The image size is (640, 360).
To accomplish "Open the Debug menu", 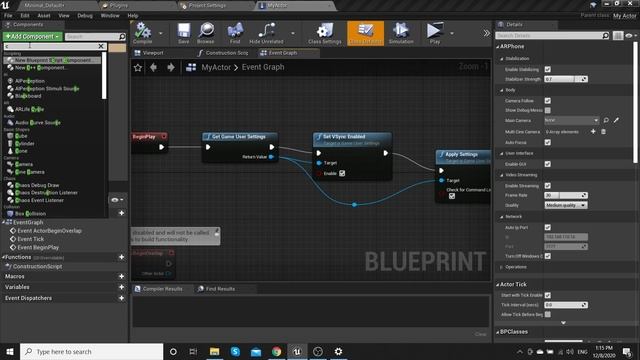I will [85, 16].
